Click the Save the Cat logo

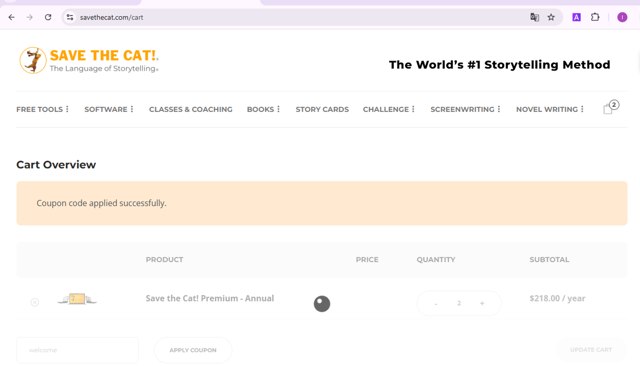click(89, 60)
